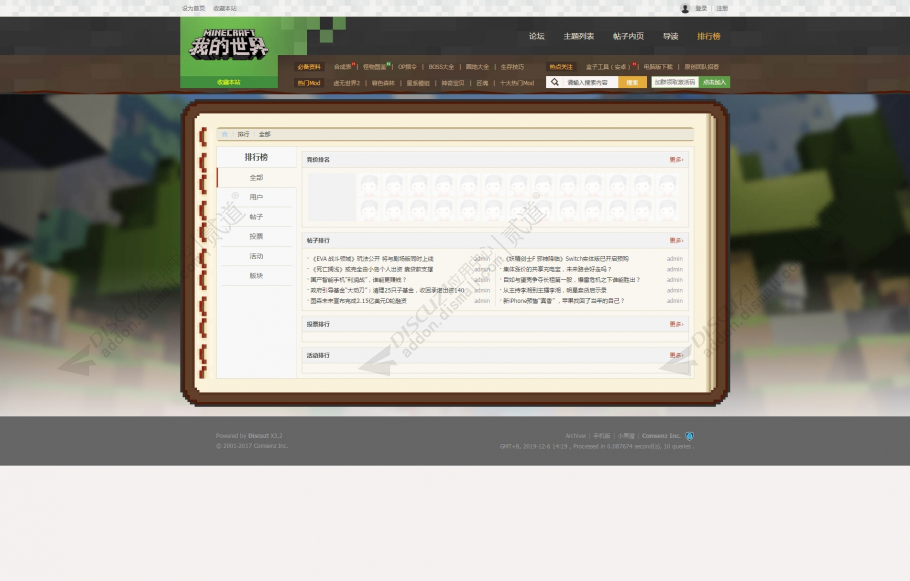The height and width of the screenshot is (581, 910).
Task: Select the 用户 tab in the ranking sidebar
Action: point(257,197)
